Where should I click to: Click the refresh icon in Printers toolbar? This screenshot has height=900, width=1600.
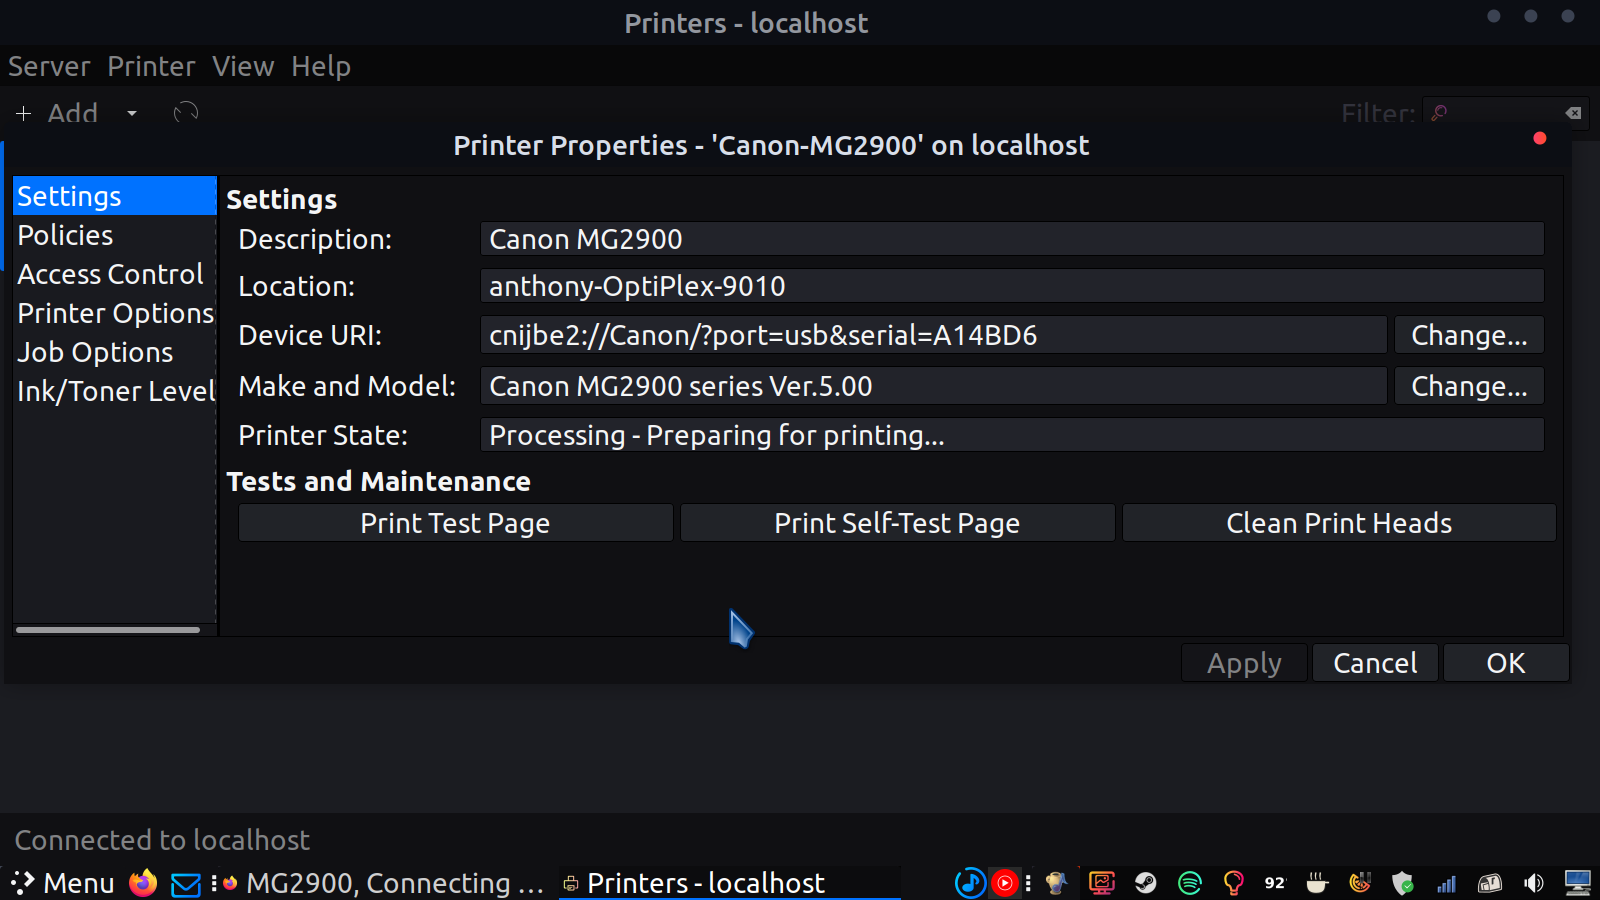(186, 113)
